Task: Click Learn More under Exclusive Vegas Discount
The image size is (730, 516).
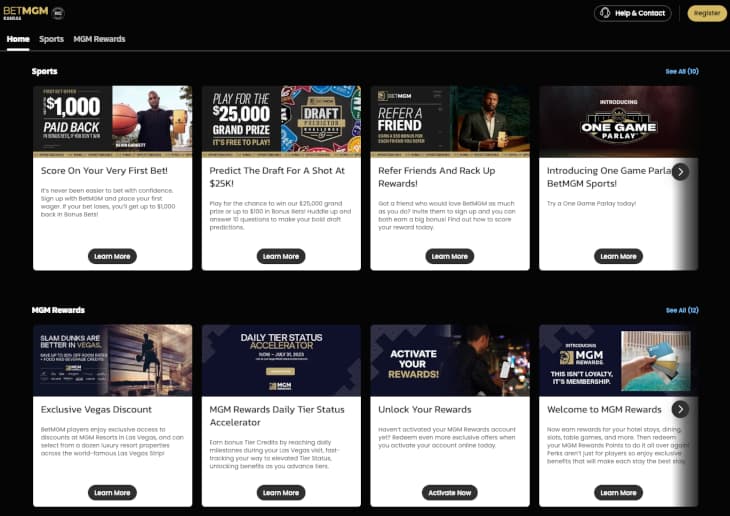Action: tap(112, 493)
